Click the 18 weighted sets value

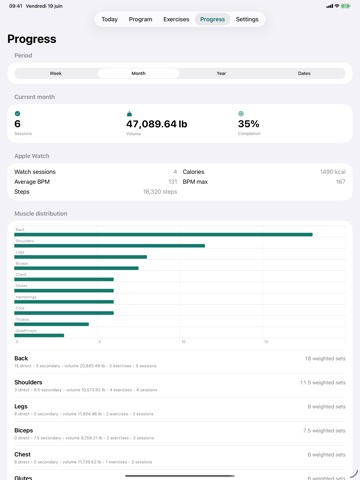325,359
